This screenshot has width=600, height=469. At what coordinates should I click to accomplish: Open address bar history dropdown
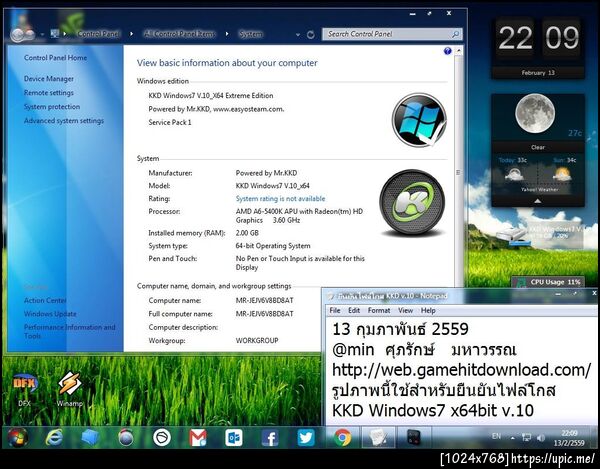(x=298, y=35)
